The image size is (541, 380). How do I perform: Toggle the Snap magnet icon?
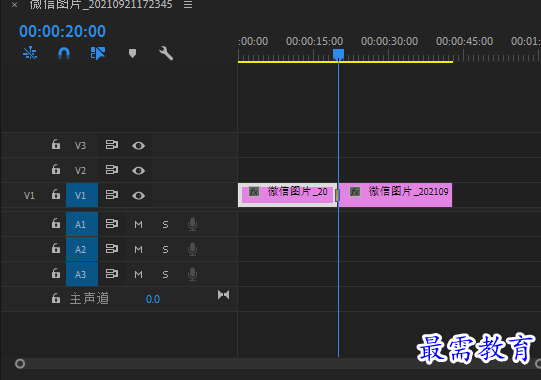[64, 53]
